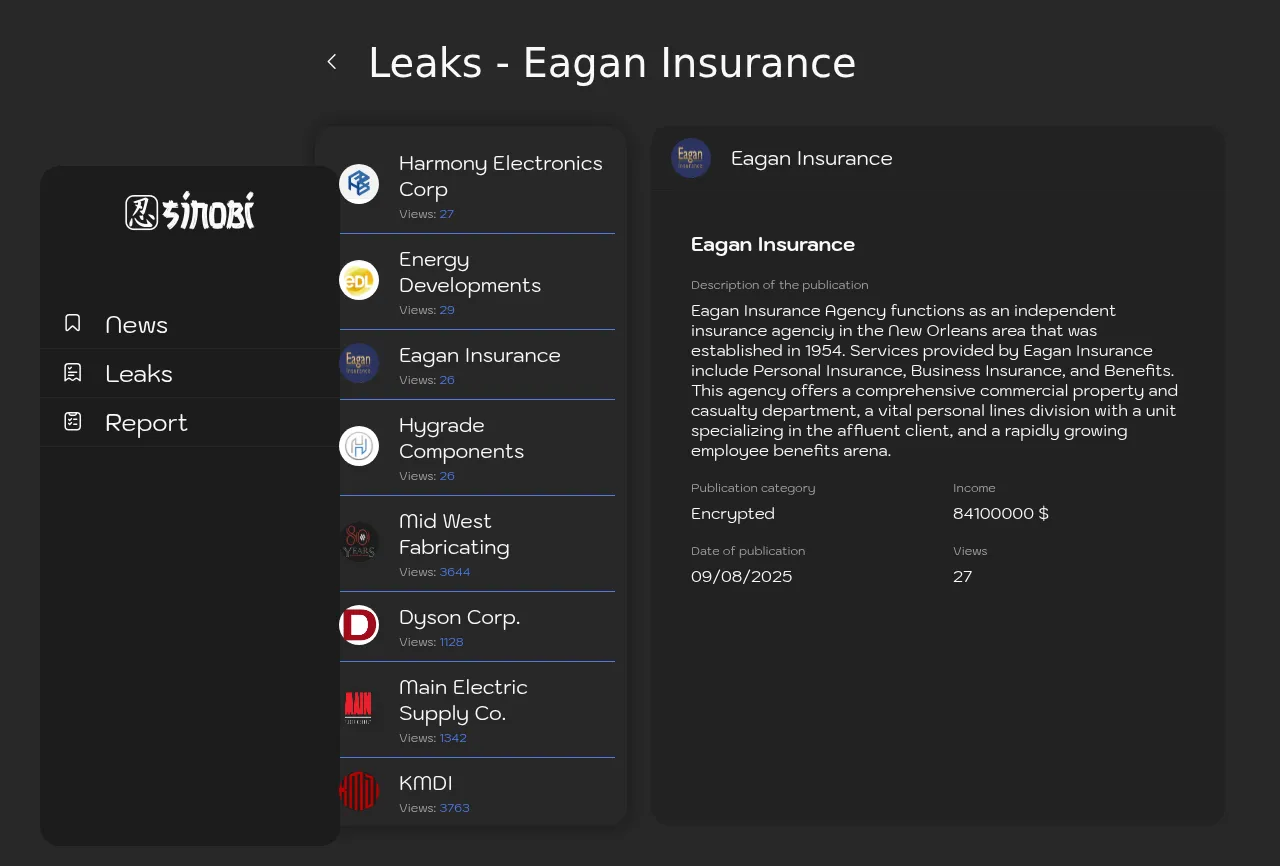Click the KMDI logo in the list
The height and width of the screenshot is (866, 1280).
pyautogui.click(x=359, y=791)
